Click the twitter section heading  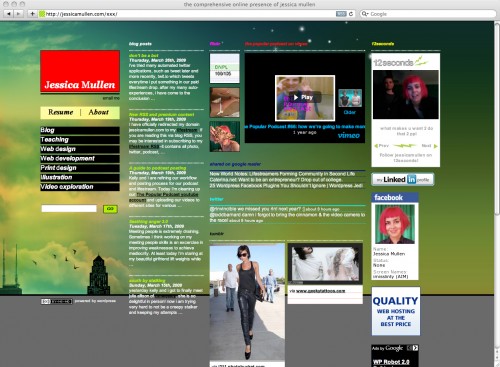point(216,199)
